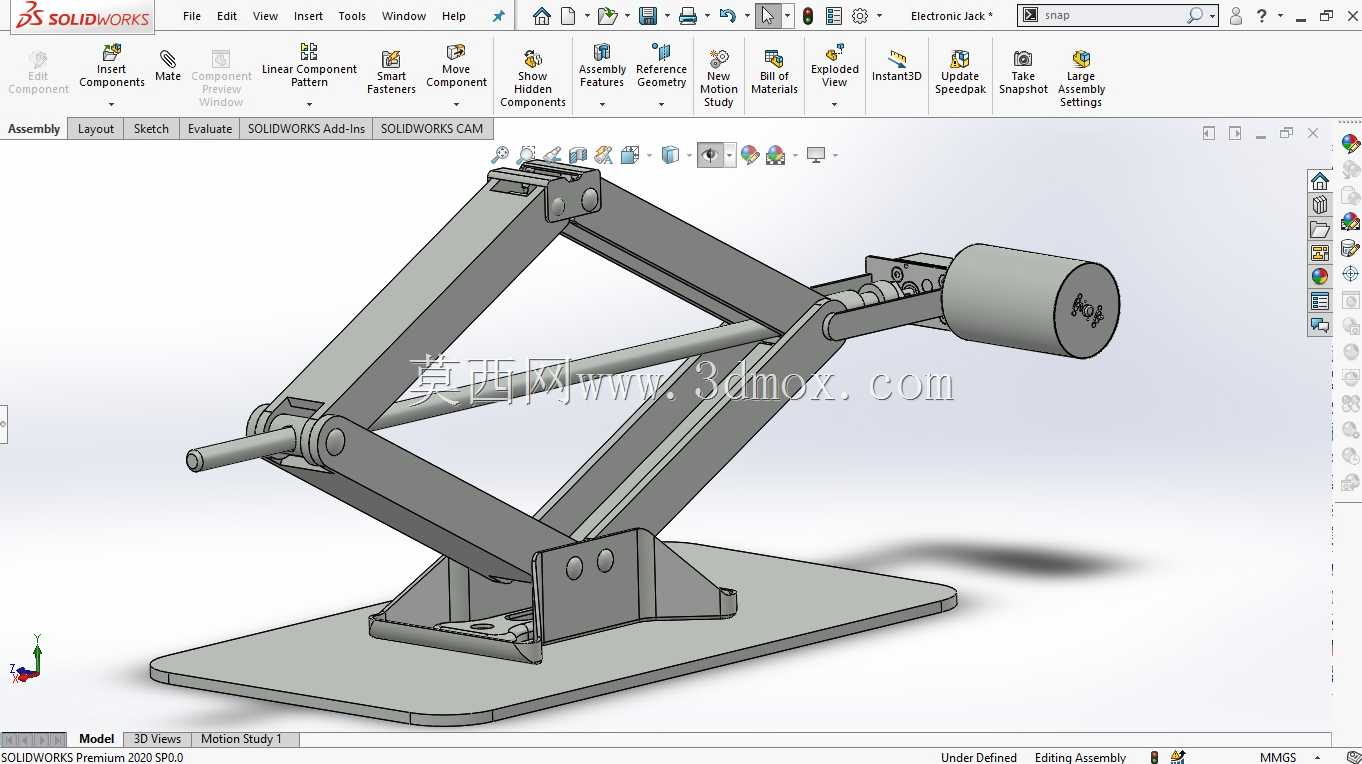Image resolution: width=1362 pixels, height=764 pixels.
Task: Open the Insert menu
Action: tap(308, 16)
